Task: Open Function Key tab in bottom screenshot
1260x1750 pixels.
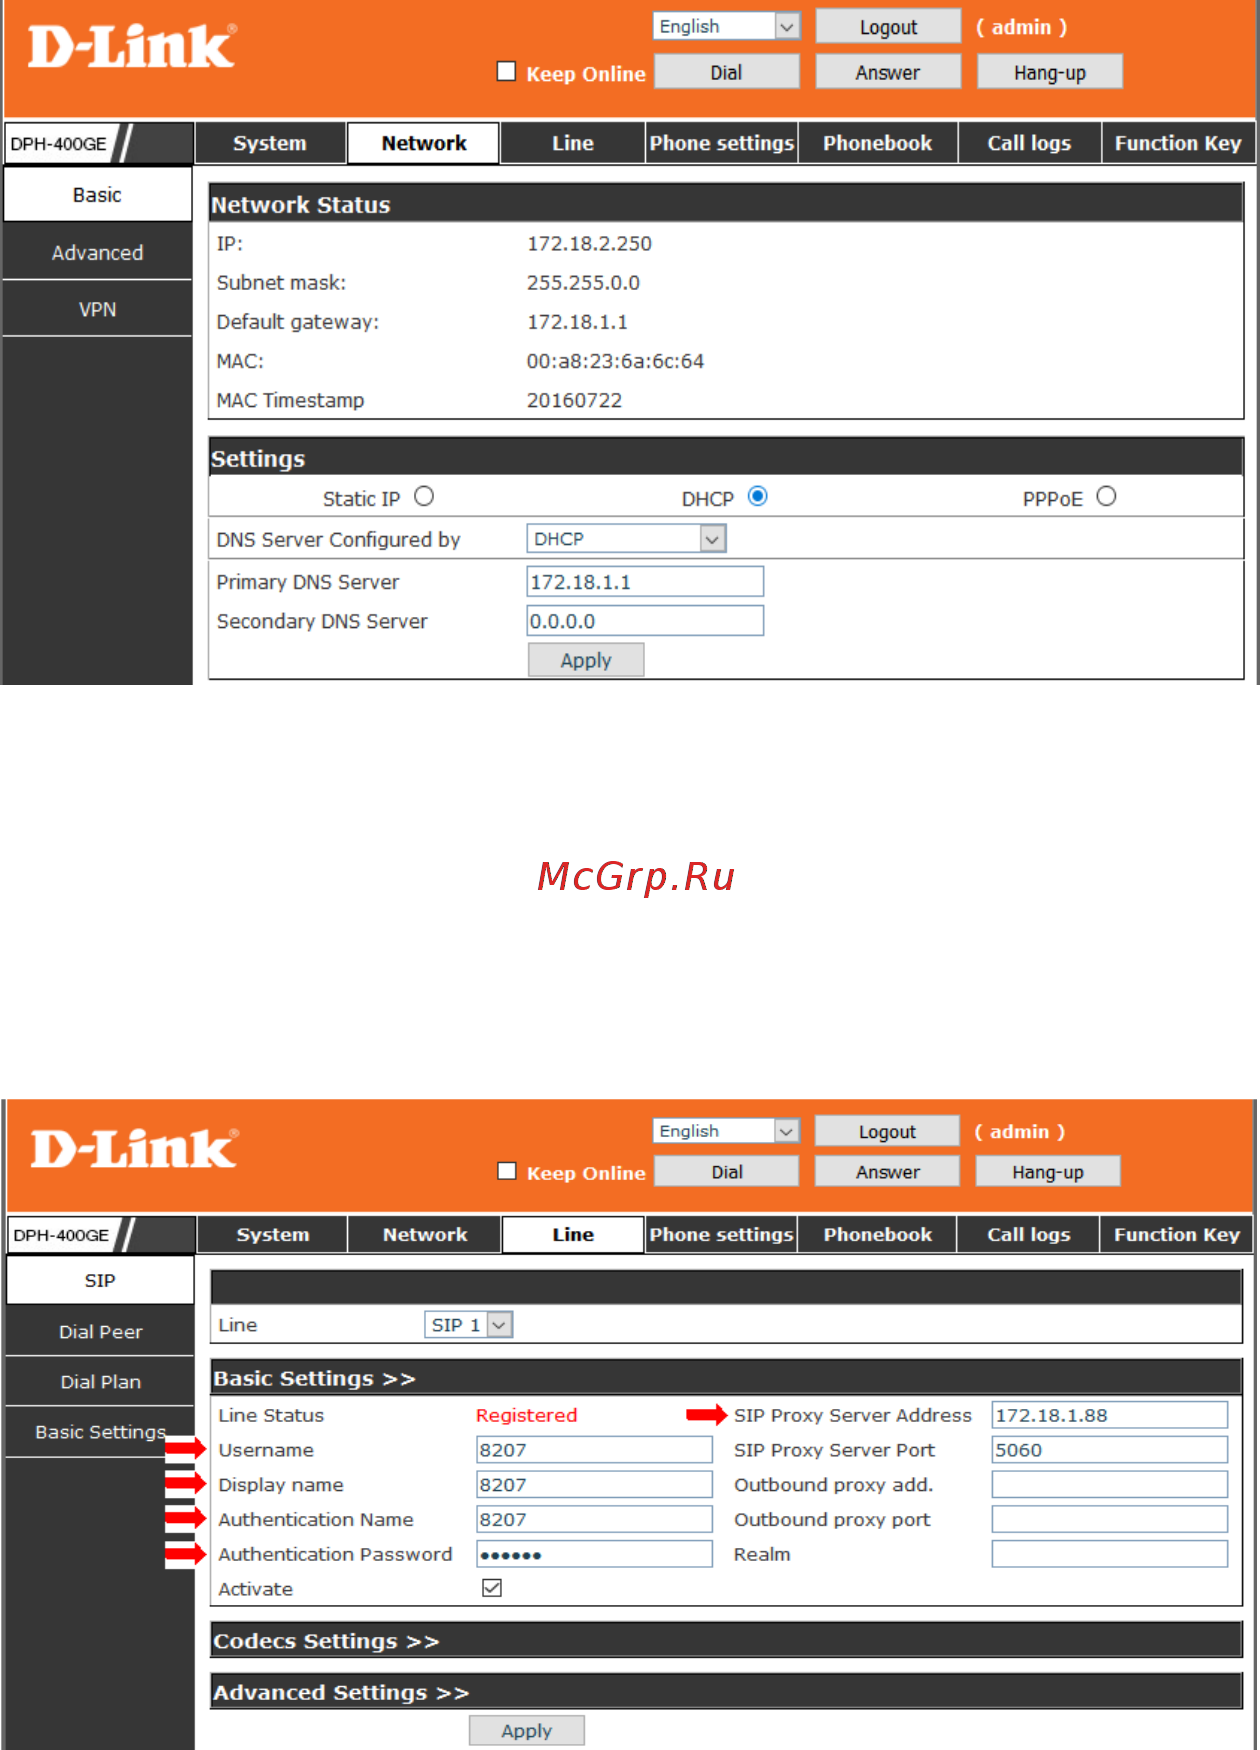Action: (1177, 1234)
